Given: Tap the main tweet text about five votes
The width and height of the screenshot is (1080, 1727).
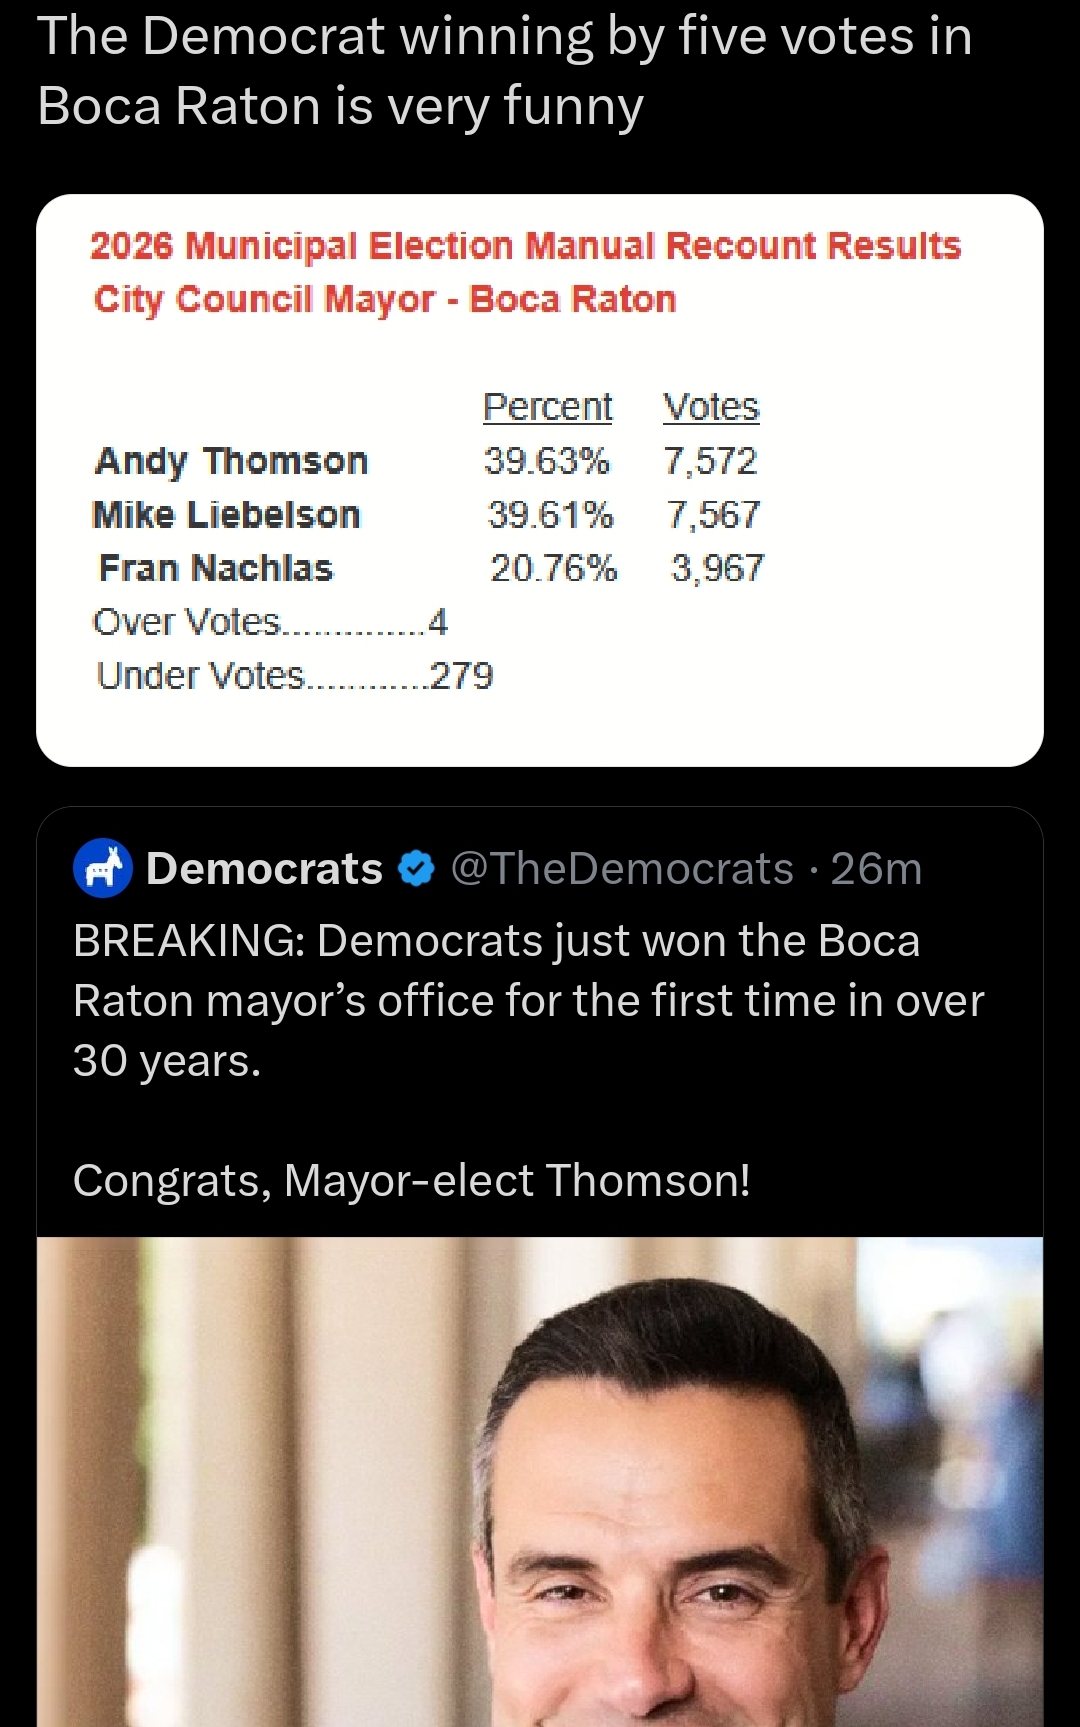Looking at the screenshot, I should (x=504, y=71).
